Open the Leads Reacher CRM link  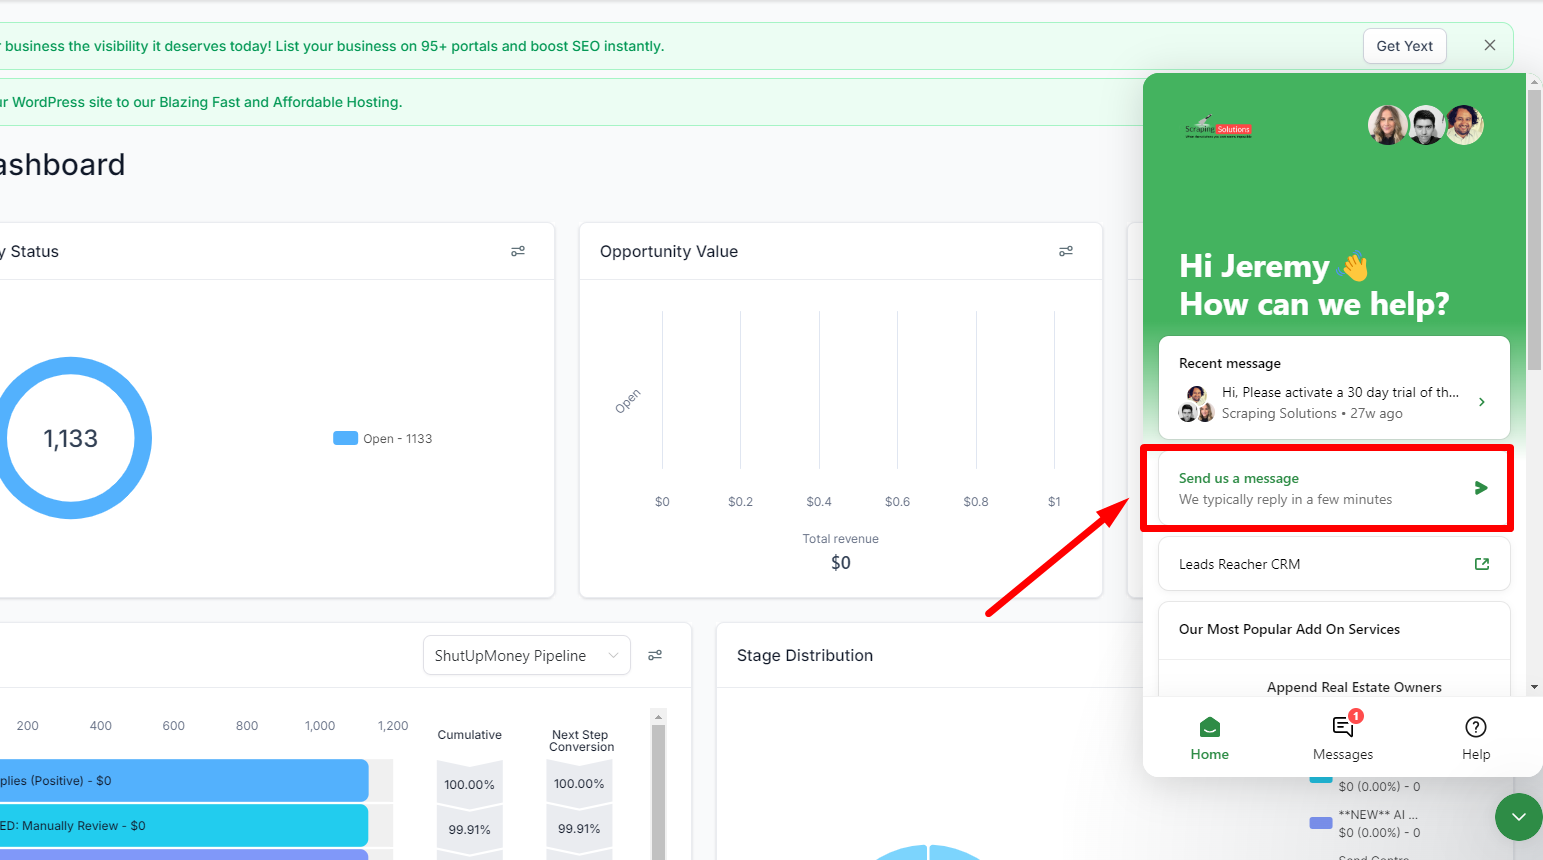pyautogui.click(x=1334, y=564)
